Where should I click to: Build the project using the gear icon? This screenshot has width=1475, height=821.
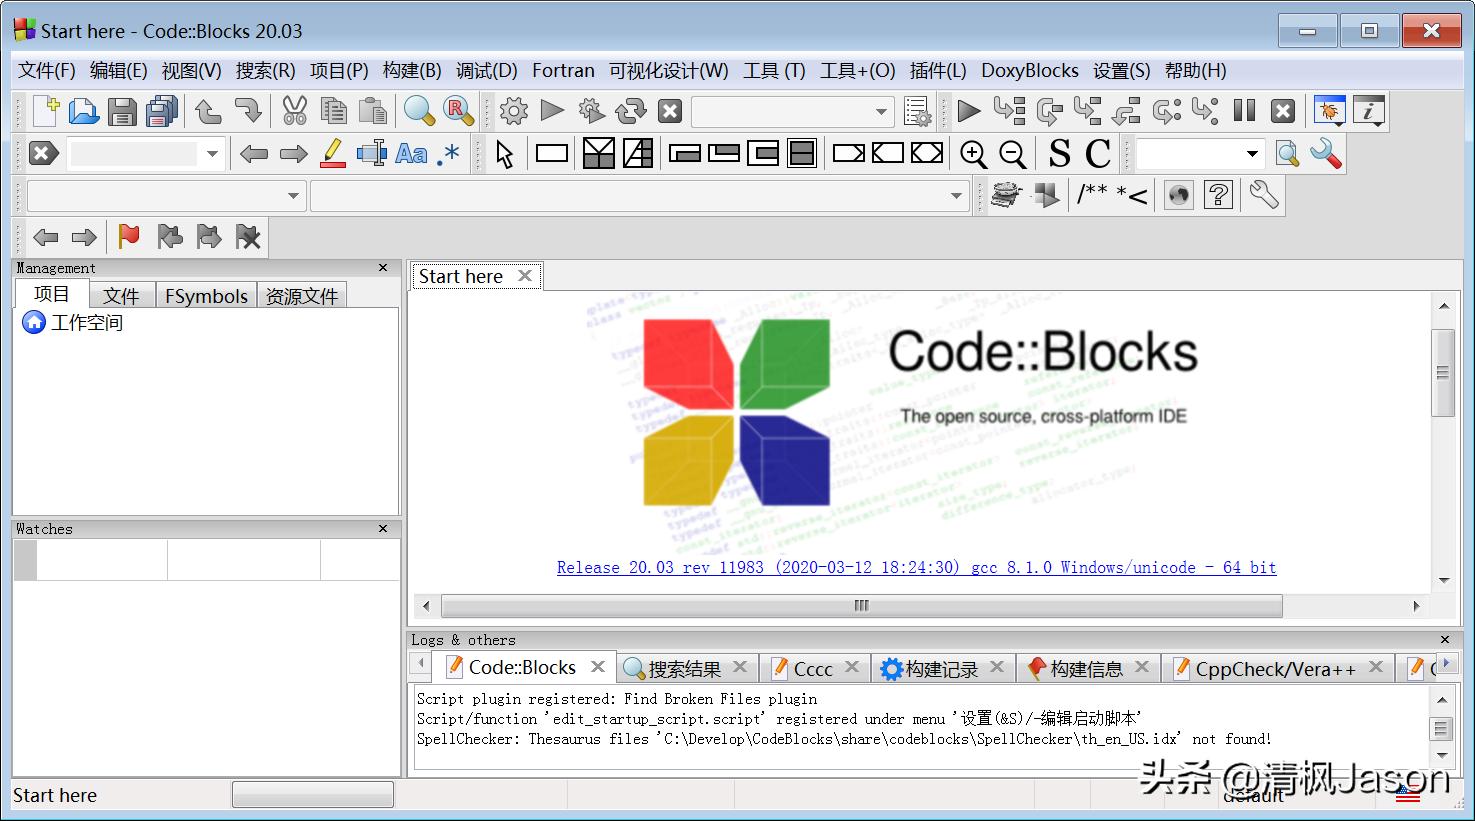(x=513, y=110)
